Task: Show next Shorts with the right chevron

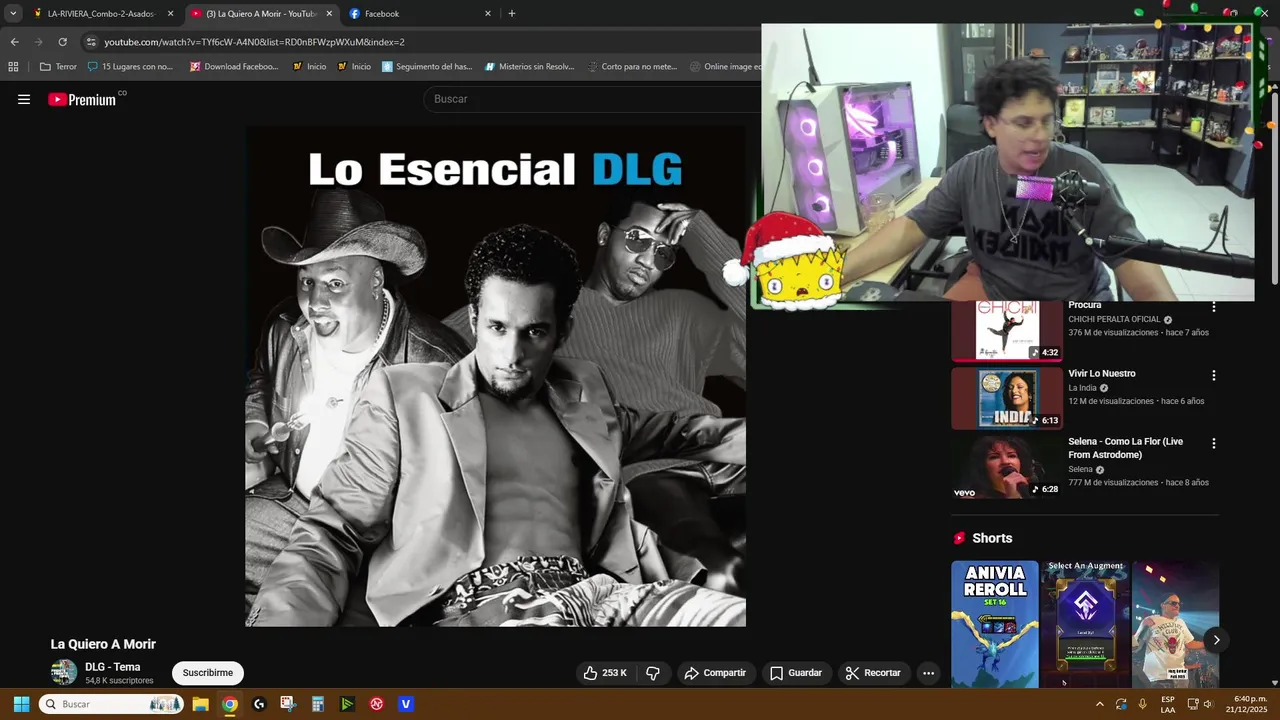Action: point(1216,640)
